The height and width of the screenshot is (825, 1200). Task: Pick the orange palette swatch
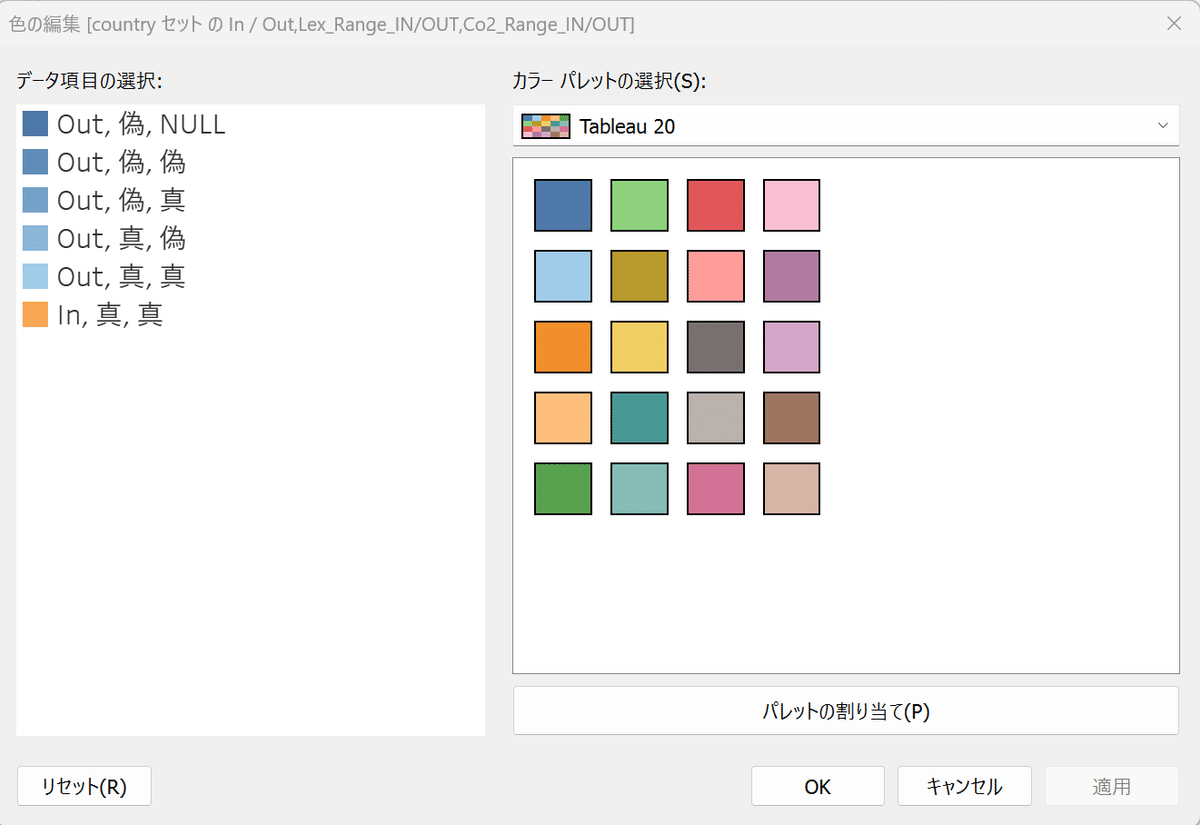tap(563, 347)
